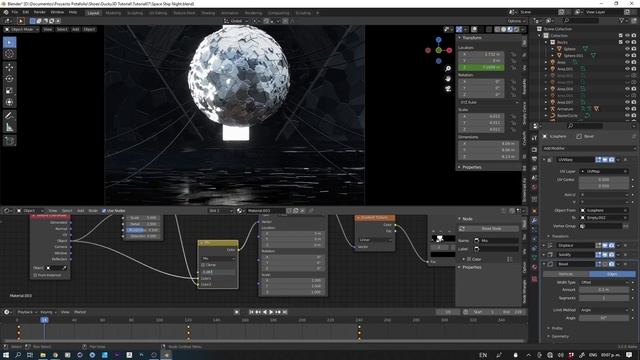Toggle Clamp checkbox in Mix node
The height and width of the screenshot is (360, 640).
point(203,265)
